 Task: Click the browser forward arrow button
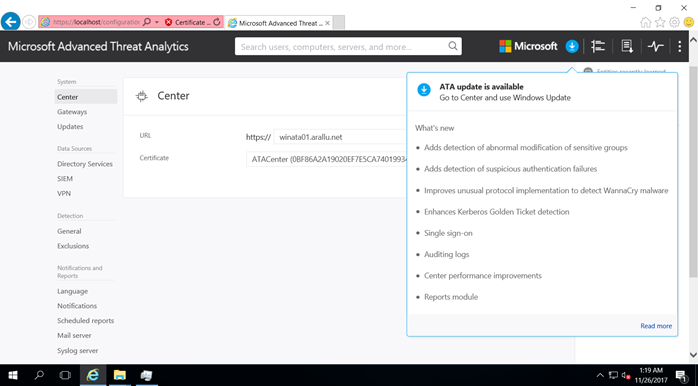point(29,22)
